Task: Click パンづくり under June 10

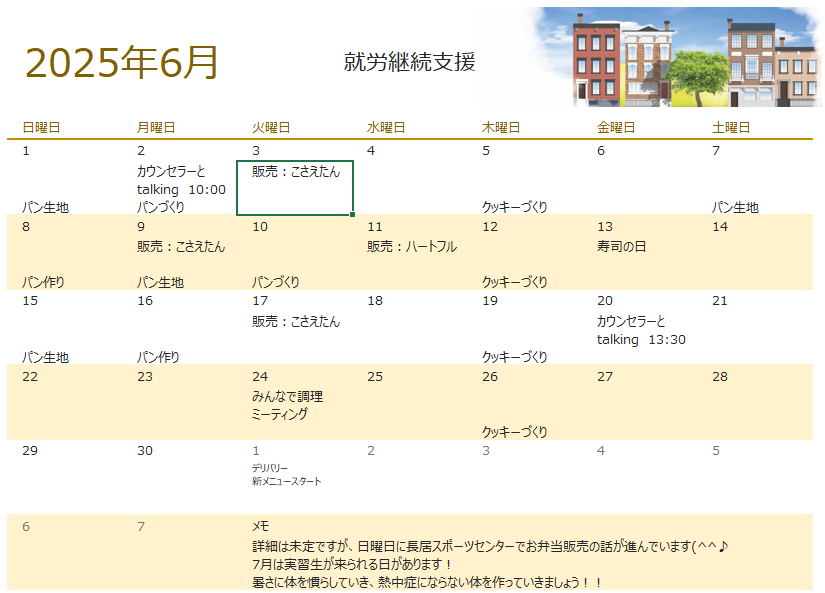Action: click(x=276, y=282)
